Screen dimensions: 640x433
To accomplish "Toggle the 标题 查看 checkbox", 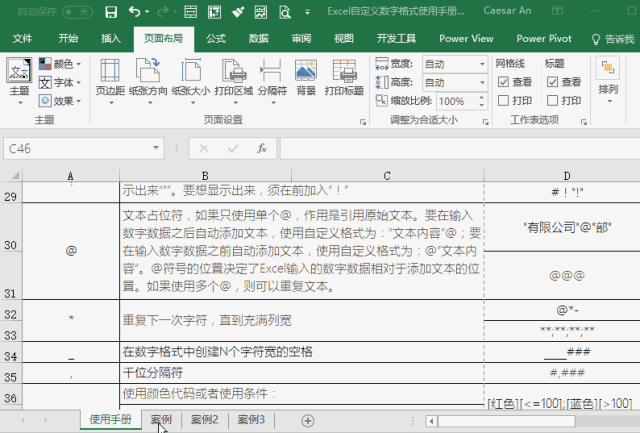I will 552,82.
